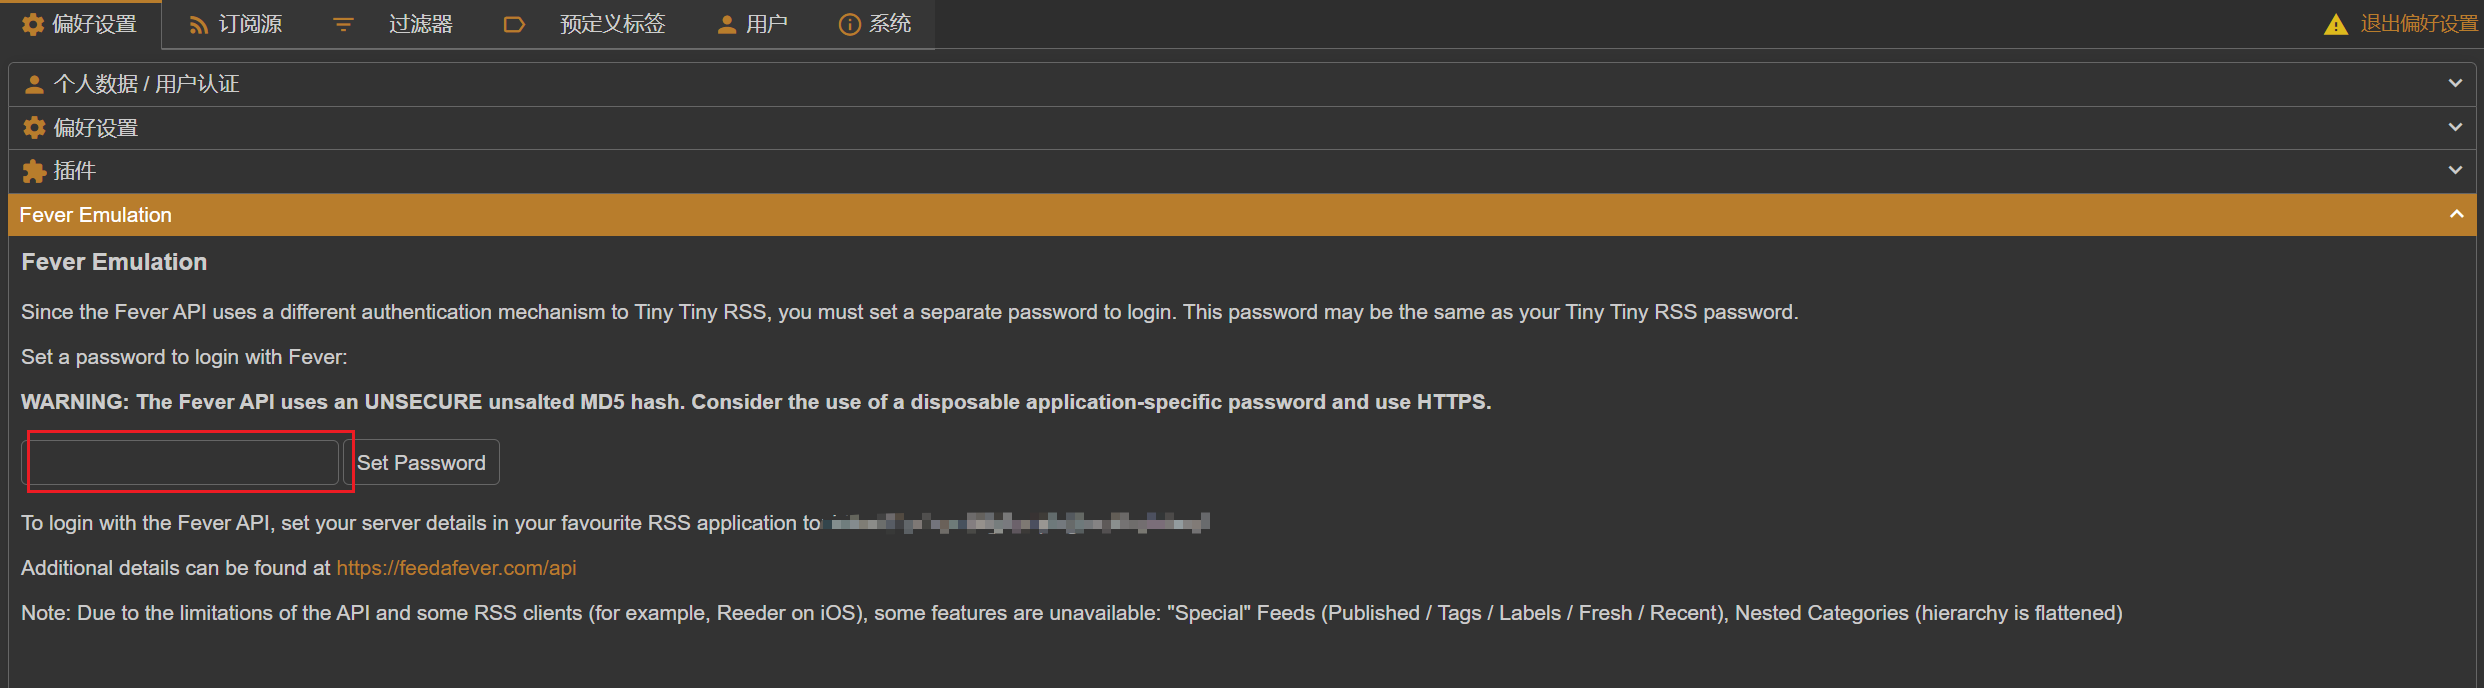Click the orange Fever Emulation header title
Image resolution: width=2484 pixels, height=688 pixels.
tap(96, 215)
